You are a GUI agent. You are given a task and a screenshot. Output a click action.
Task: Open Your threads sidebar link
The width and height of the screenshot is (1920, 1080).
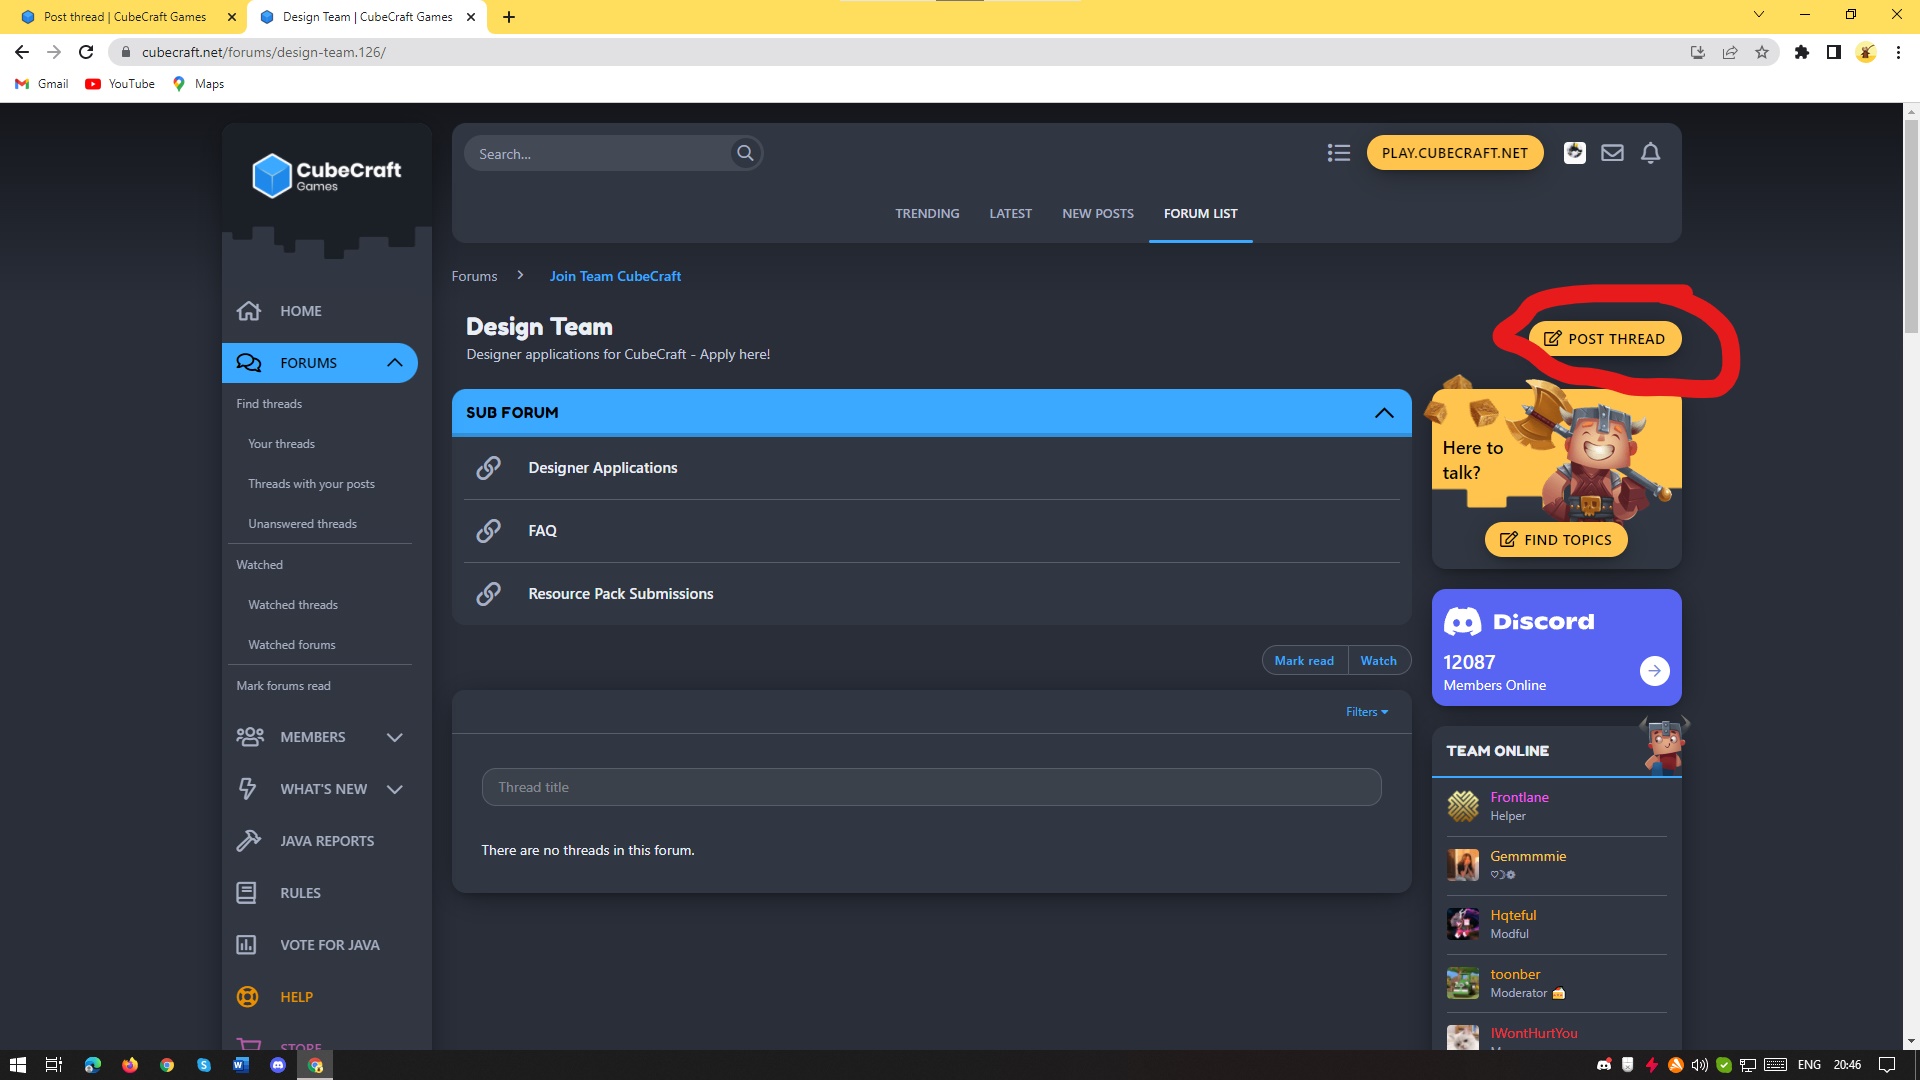(x=281, y=444)
